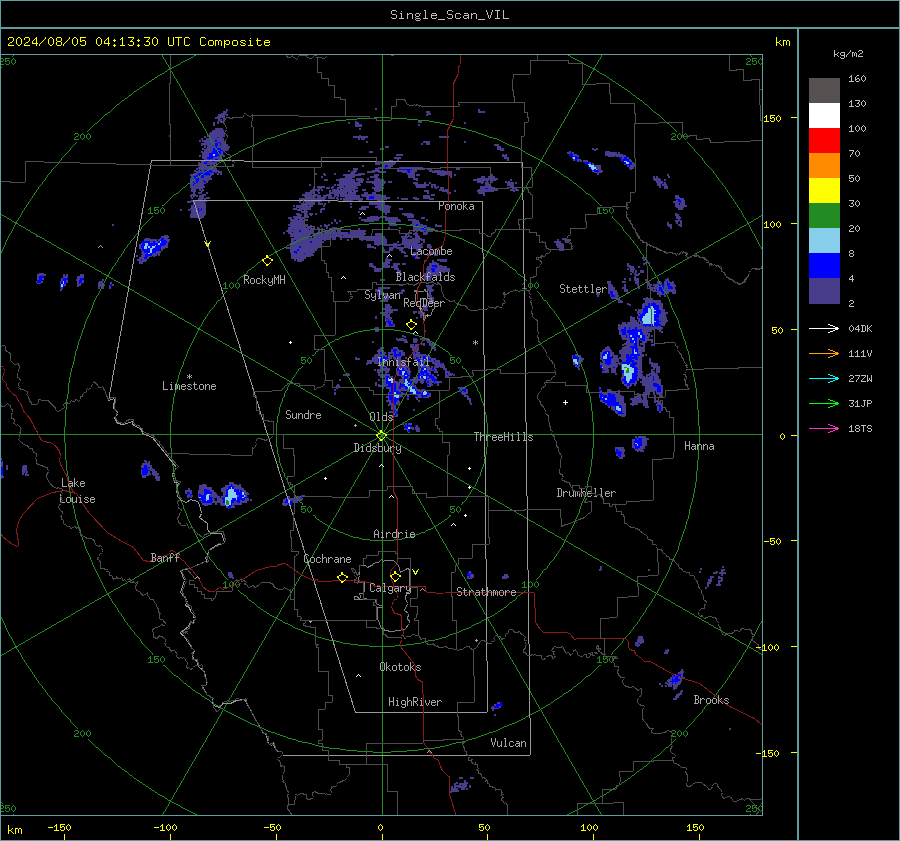Click the Banff town label
Image resolution: width=900 pixels, height=841 pixels.
[165, 558]
